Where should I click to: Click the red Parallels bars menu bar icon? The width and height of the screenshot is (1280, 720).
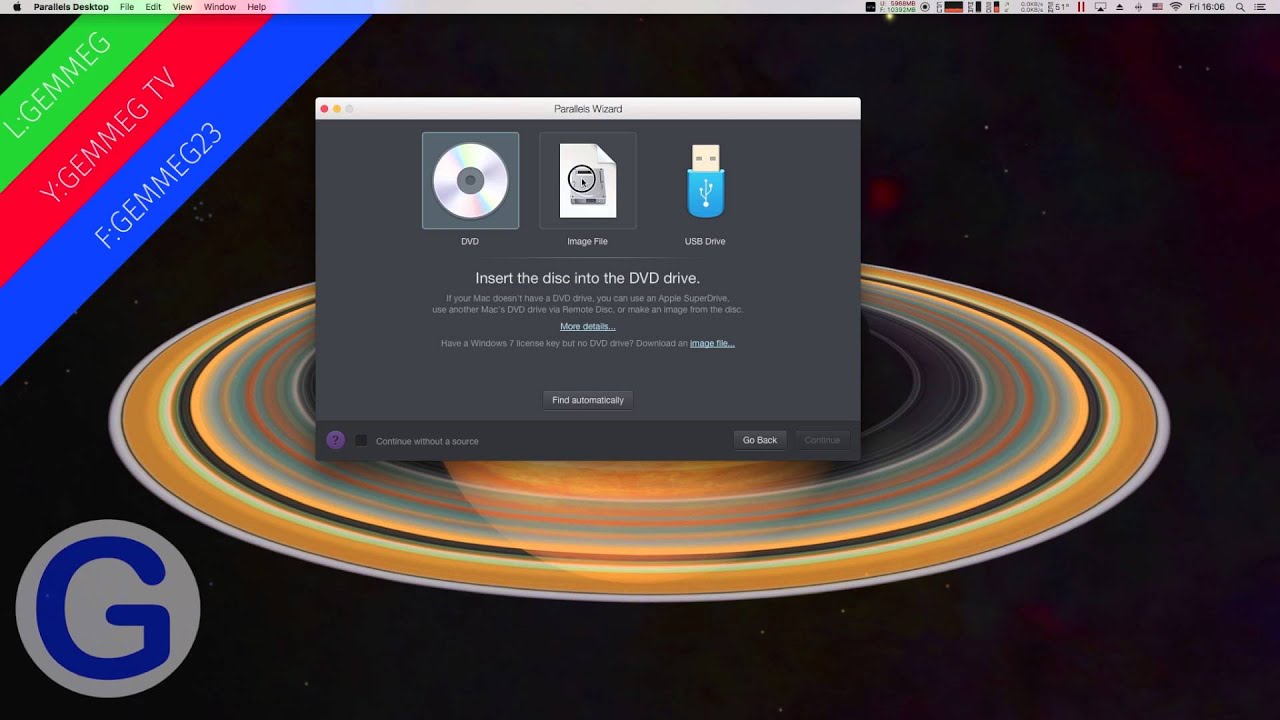click(1081, 7)
